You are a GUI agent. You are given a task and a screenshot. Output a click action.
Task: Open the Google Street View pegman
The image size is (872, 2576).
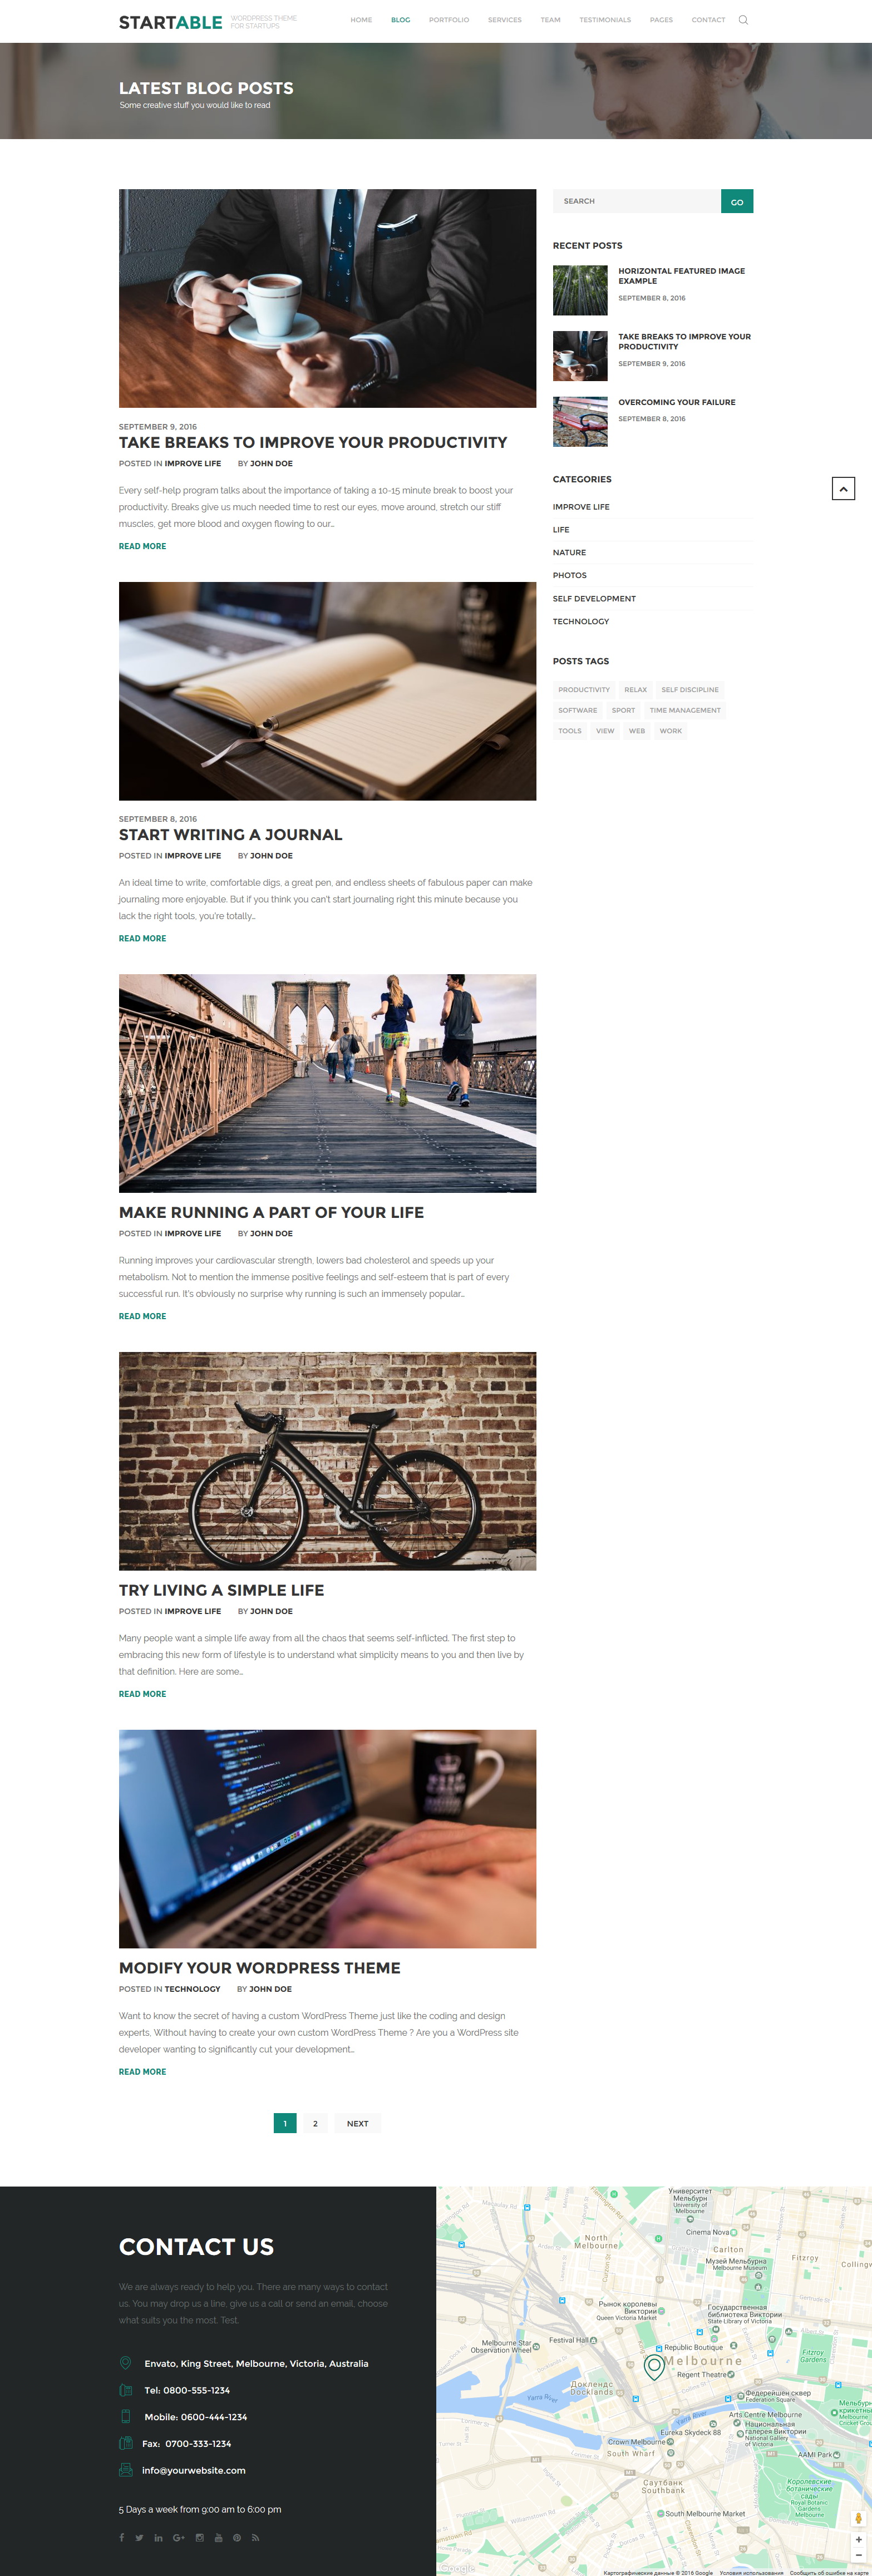[858, 2519]
